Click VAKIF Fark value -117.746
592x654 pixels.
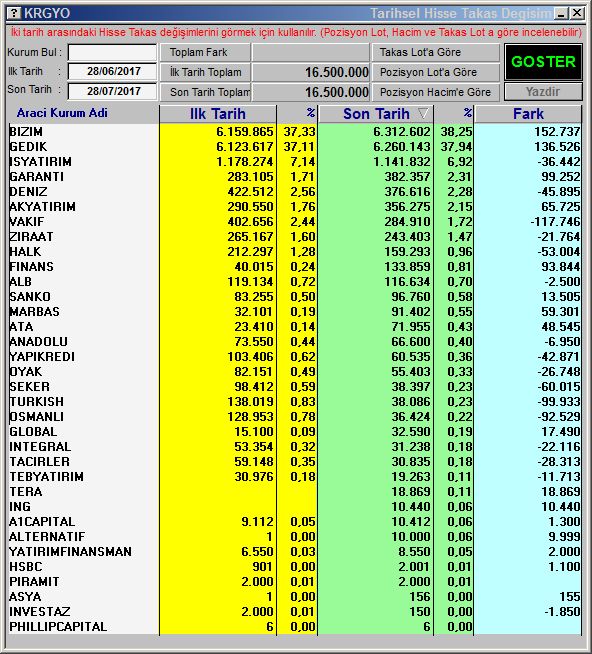[555, 222]
